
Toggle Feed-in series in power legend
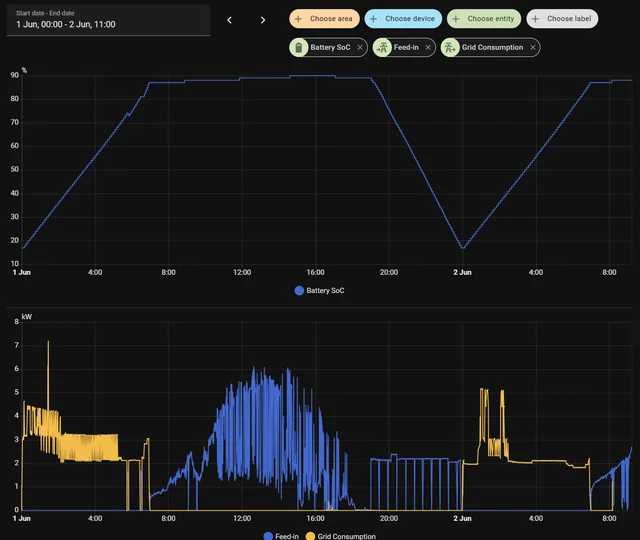(x=287, y=536)
